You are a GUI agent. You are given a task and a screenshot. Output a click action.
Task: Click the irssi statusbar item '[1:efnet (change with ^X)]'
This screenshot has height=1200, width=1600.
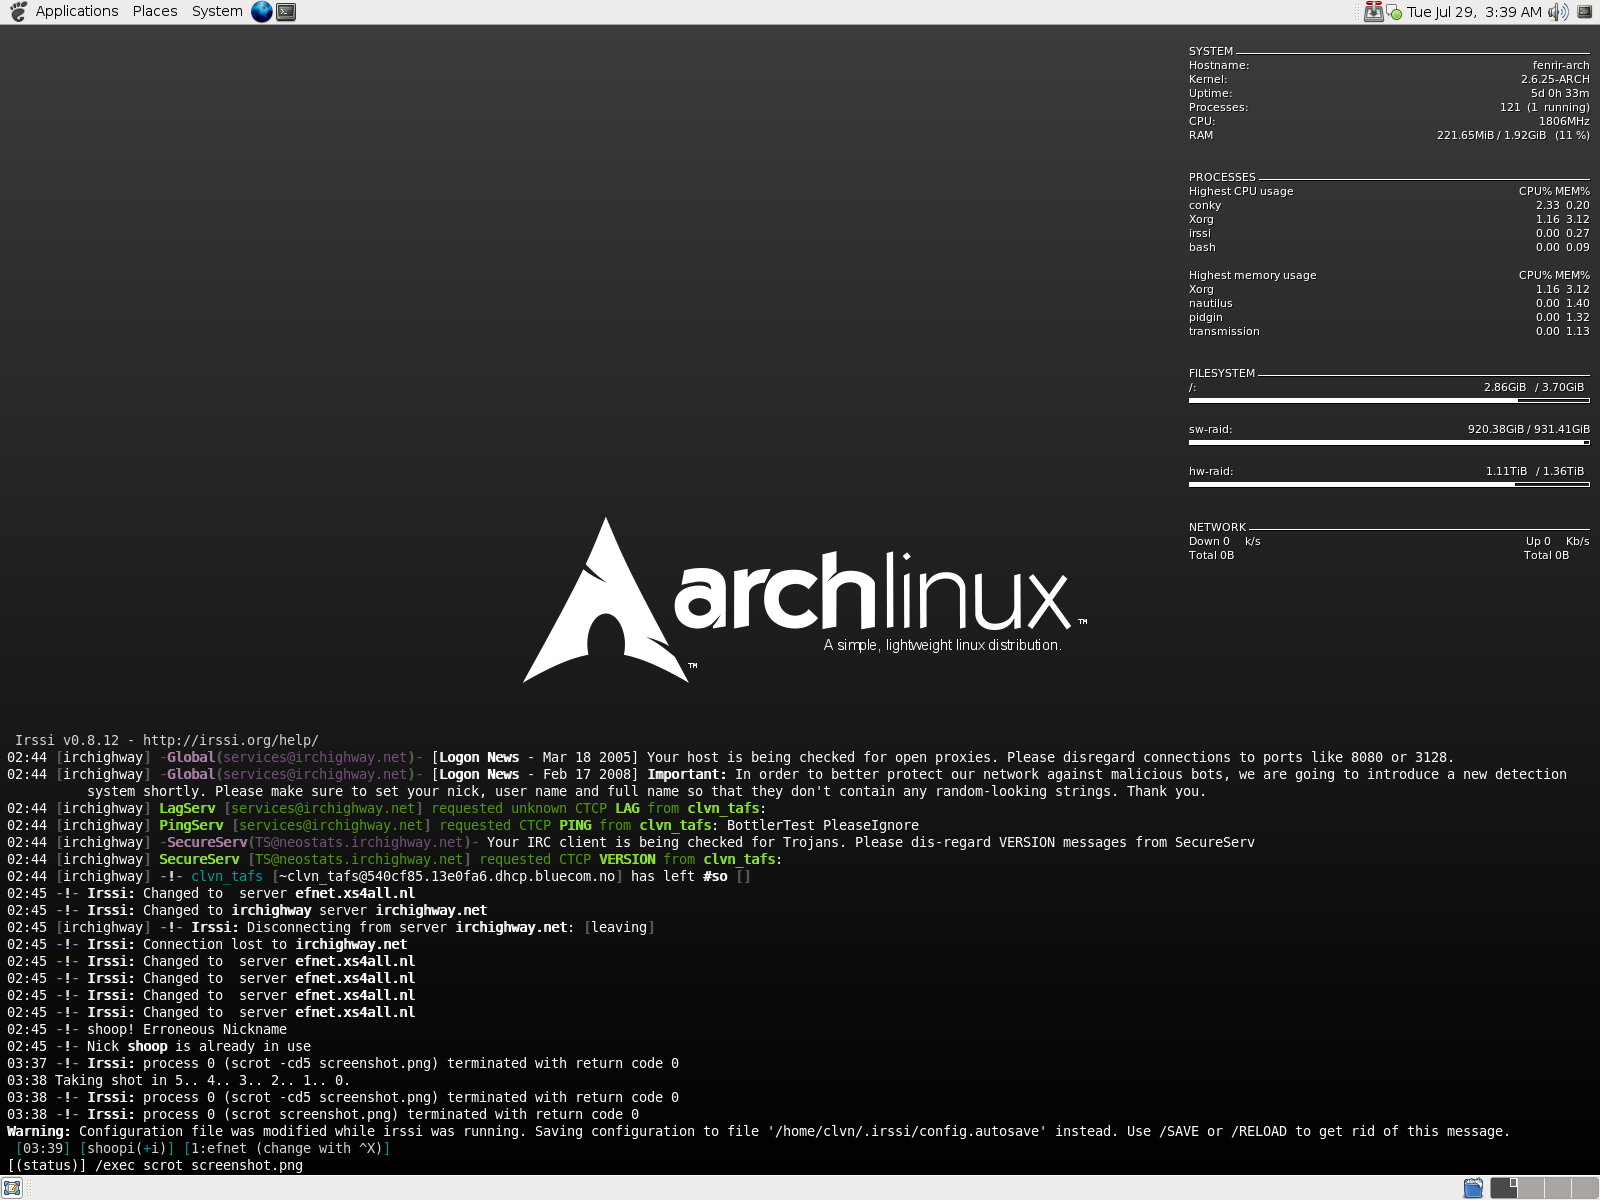point(287,1148)
